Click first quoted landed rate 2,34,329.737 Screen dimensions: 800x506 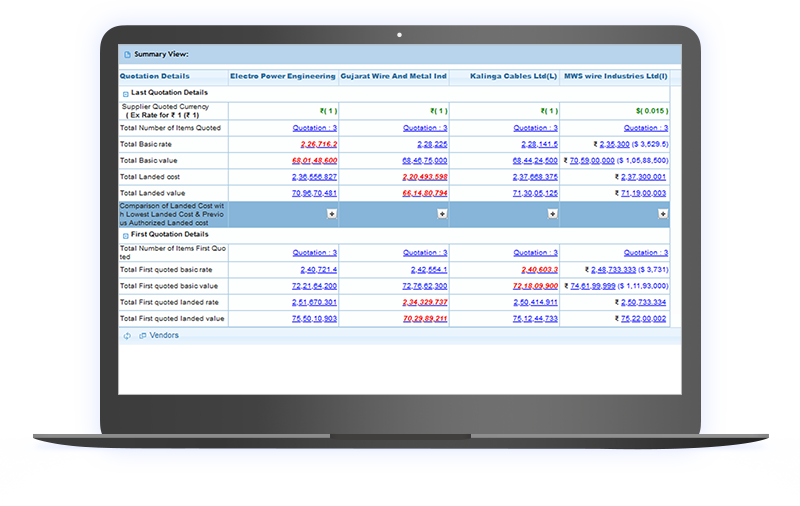[425, 302]
